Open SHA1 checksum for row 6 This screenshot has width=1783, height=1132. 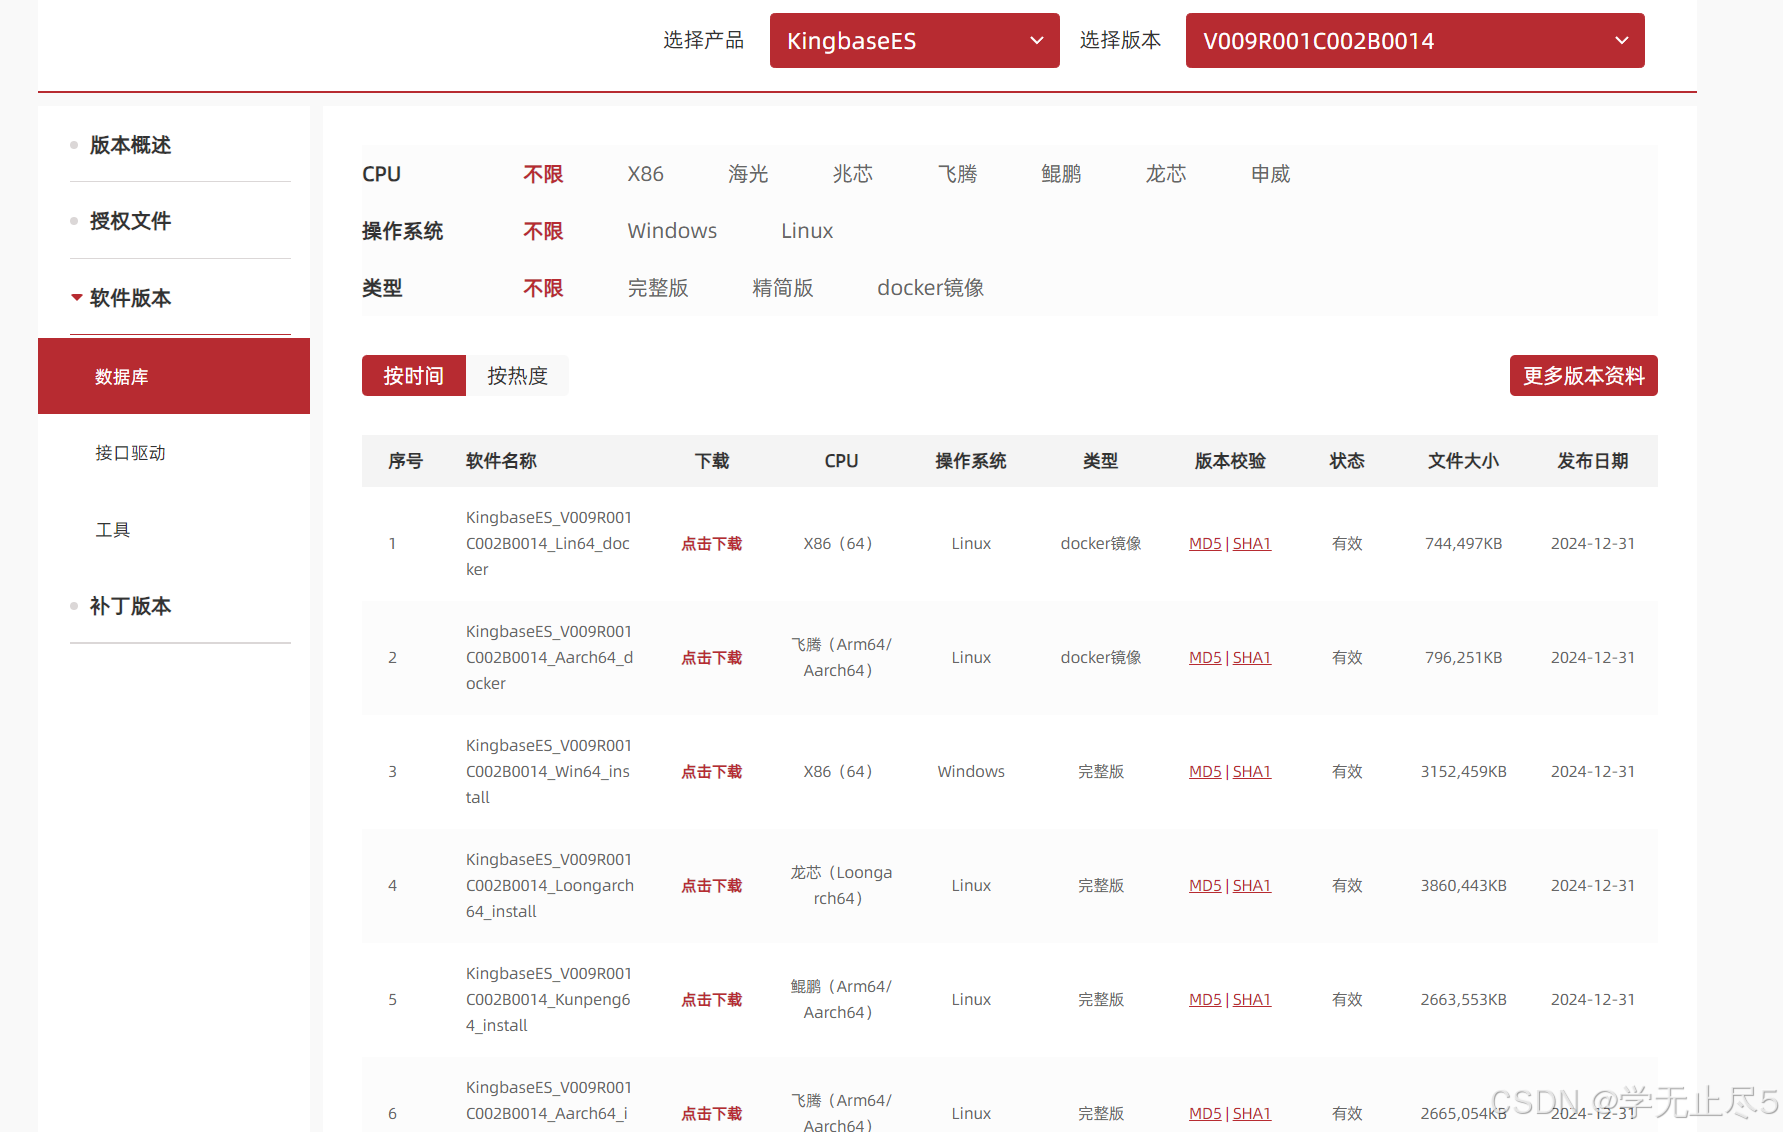pos(1252,1114)
